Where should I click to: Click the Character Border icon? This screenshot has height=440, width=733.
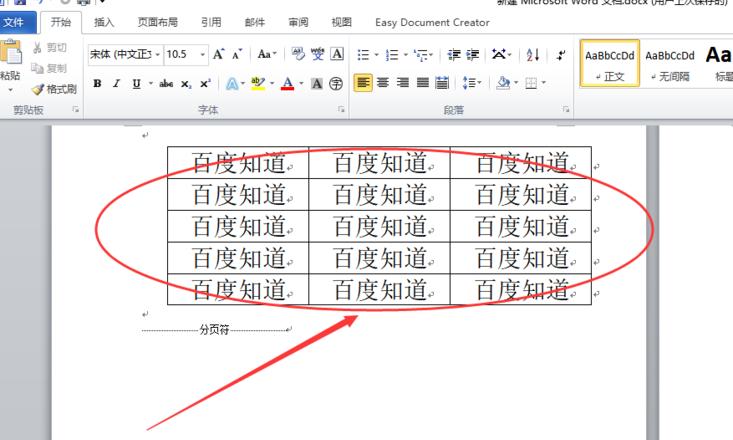[x=337, y=54]
